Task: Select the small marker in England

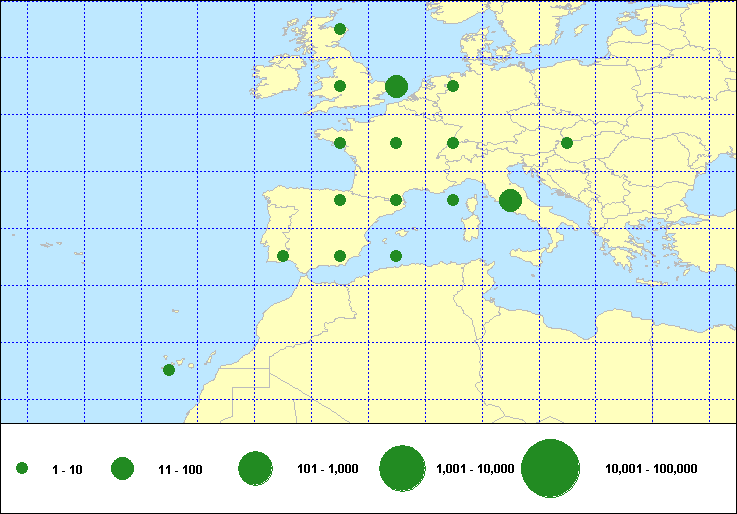Action: click(x=340, y=86)
